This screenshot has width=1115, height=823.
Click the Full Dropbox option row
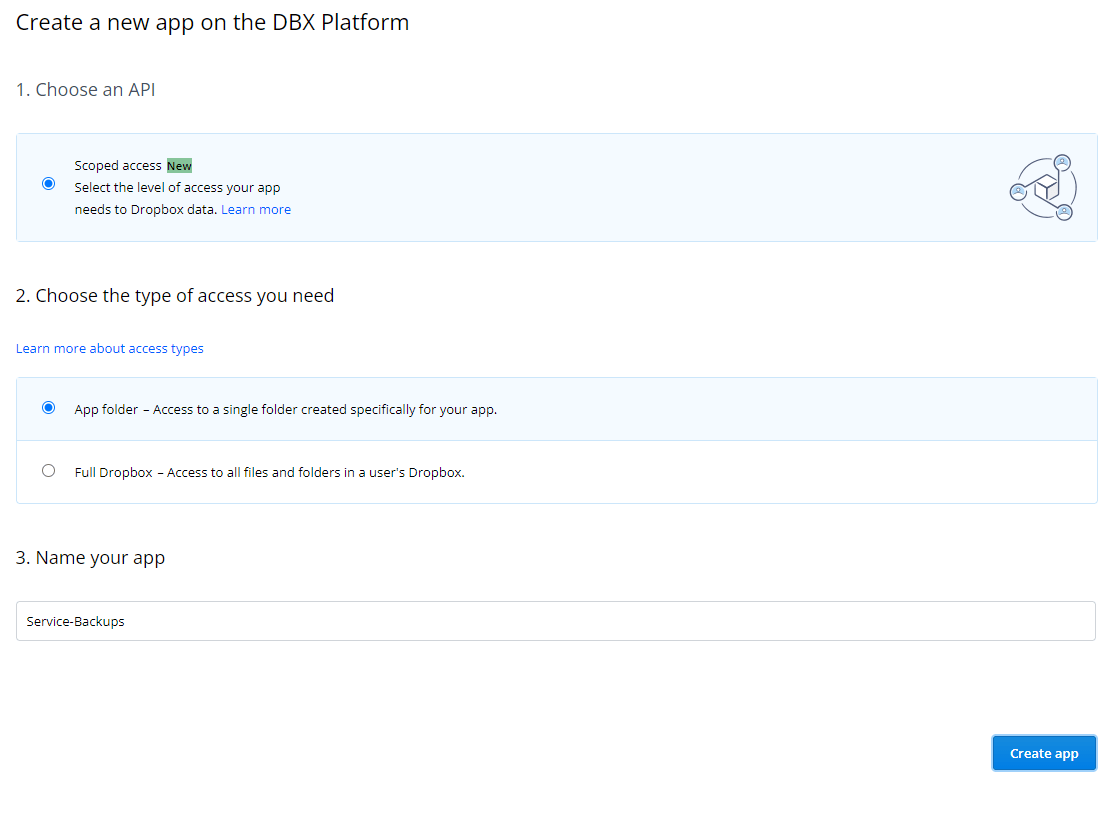coord(556,470)
